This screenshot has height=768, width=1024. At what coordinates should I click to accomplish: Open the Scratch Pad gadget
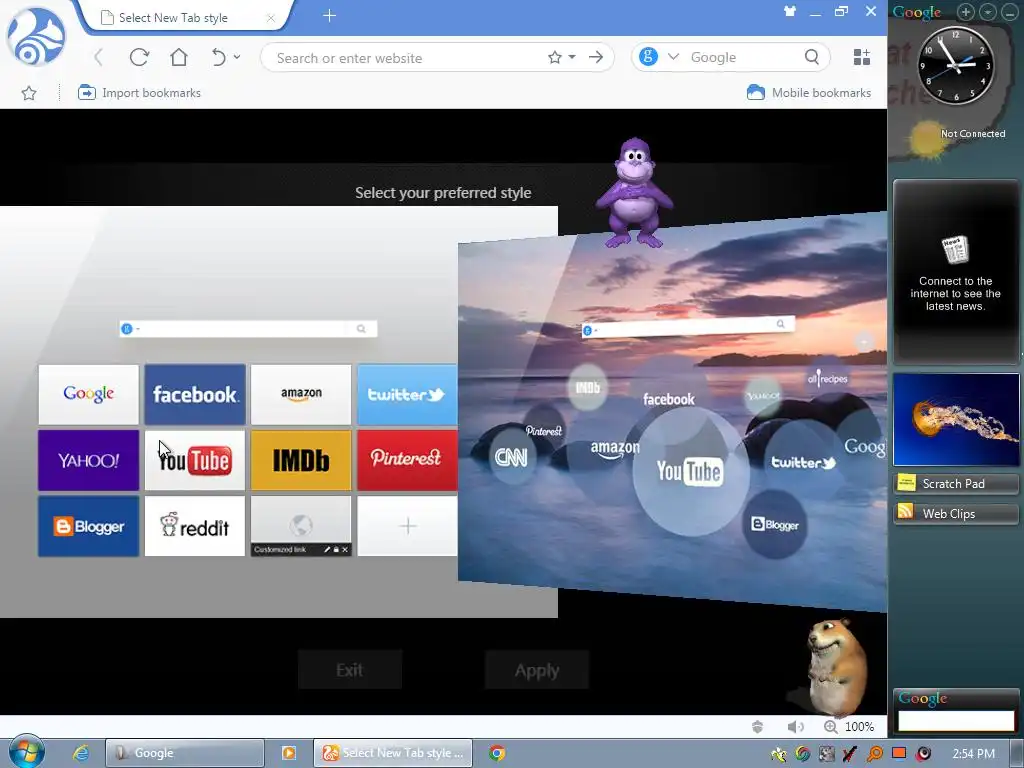point(955,483)
